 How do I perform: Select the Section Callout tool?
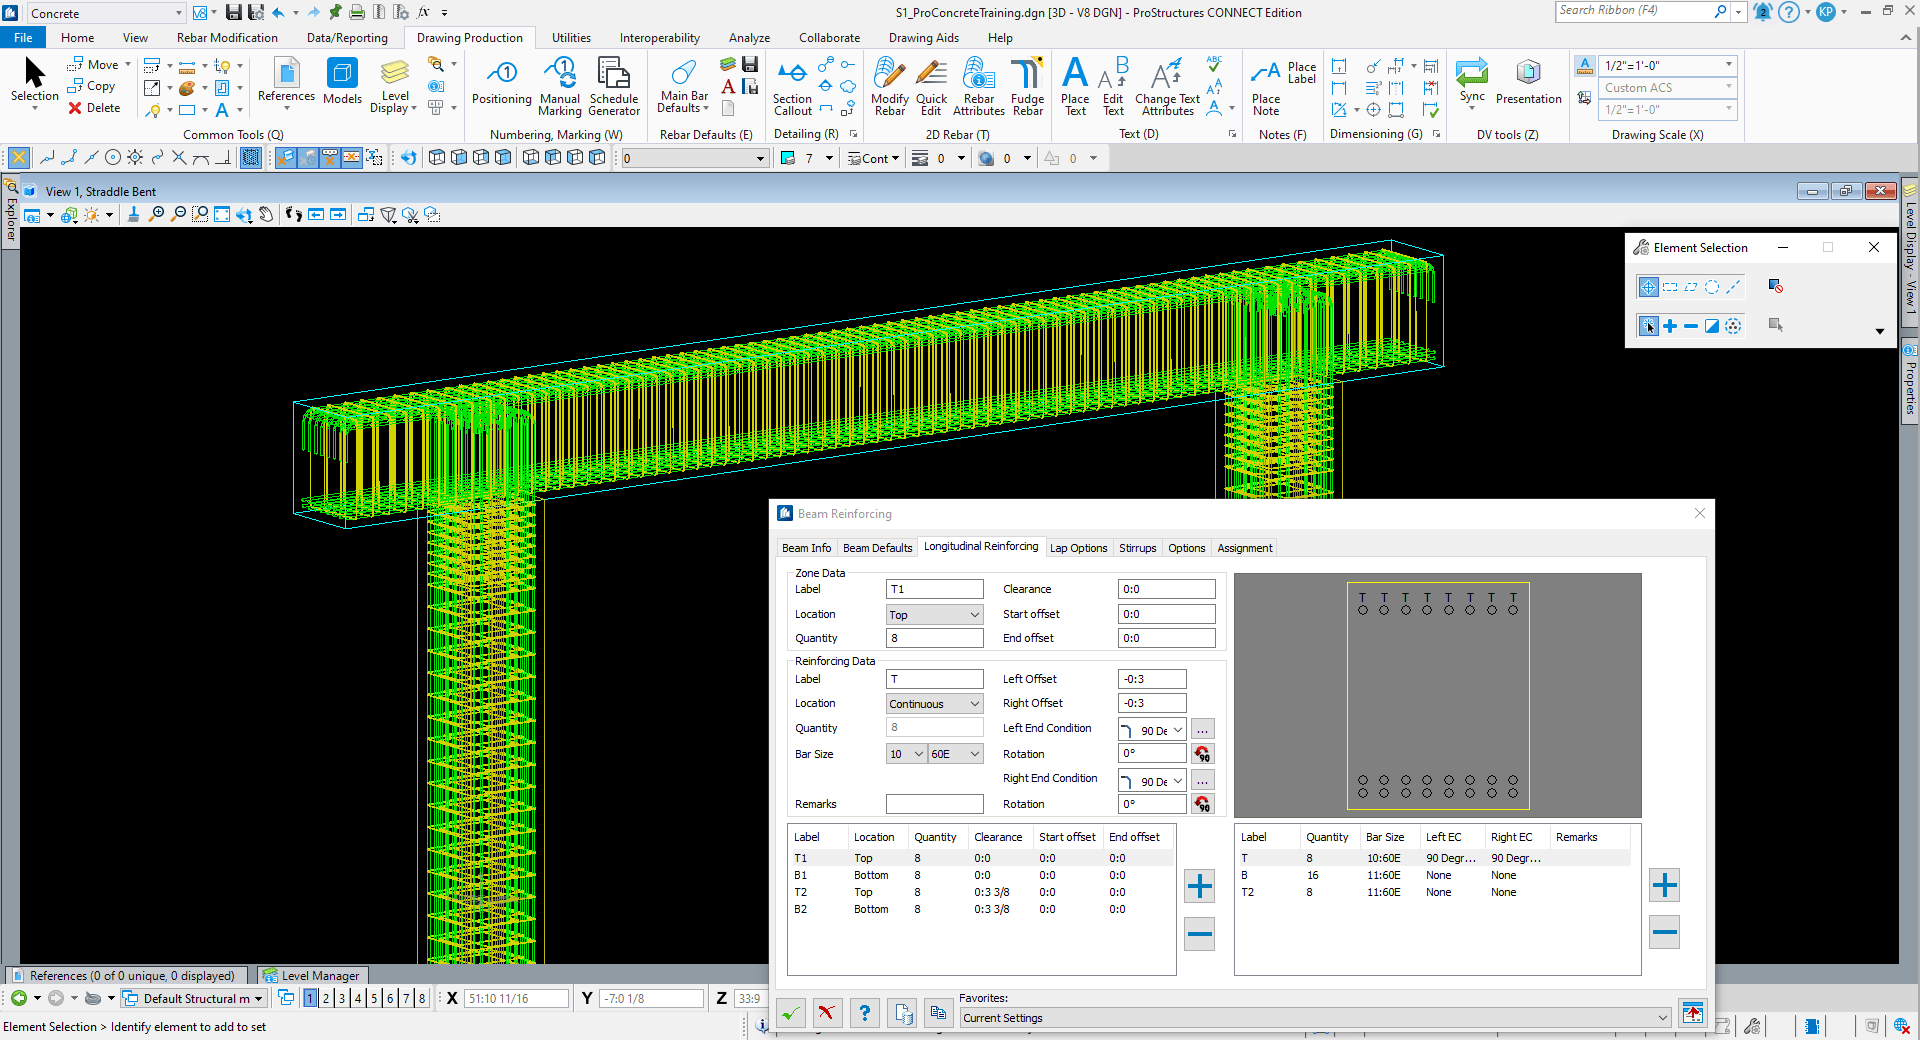pos(792,86)
